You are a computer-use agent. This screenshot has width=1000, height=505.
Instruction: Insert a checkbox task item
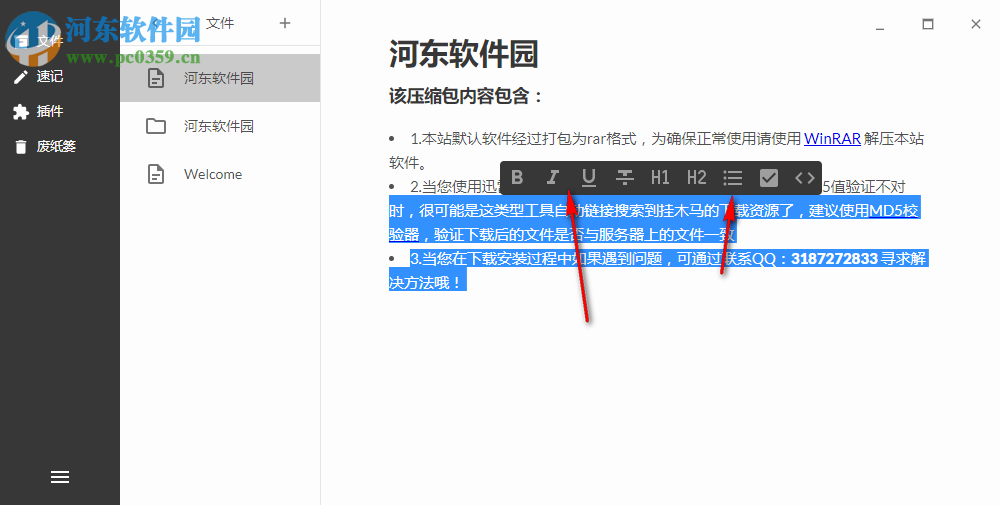769,177
